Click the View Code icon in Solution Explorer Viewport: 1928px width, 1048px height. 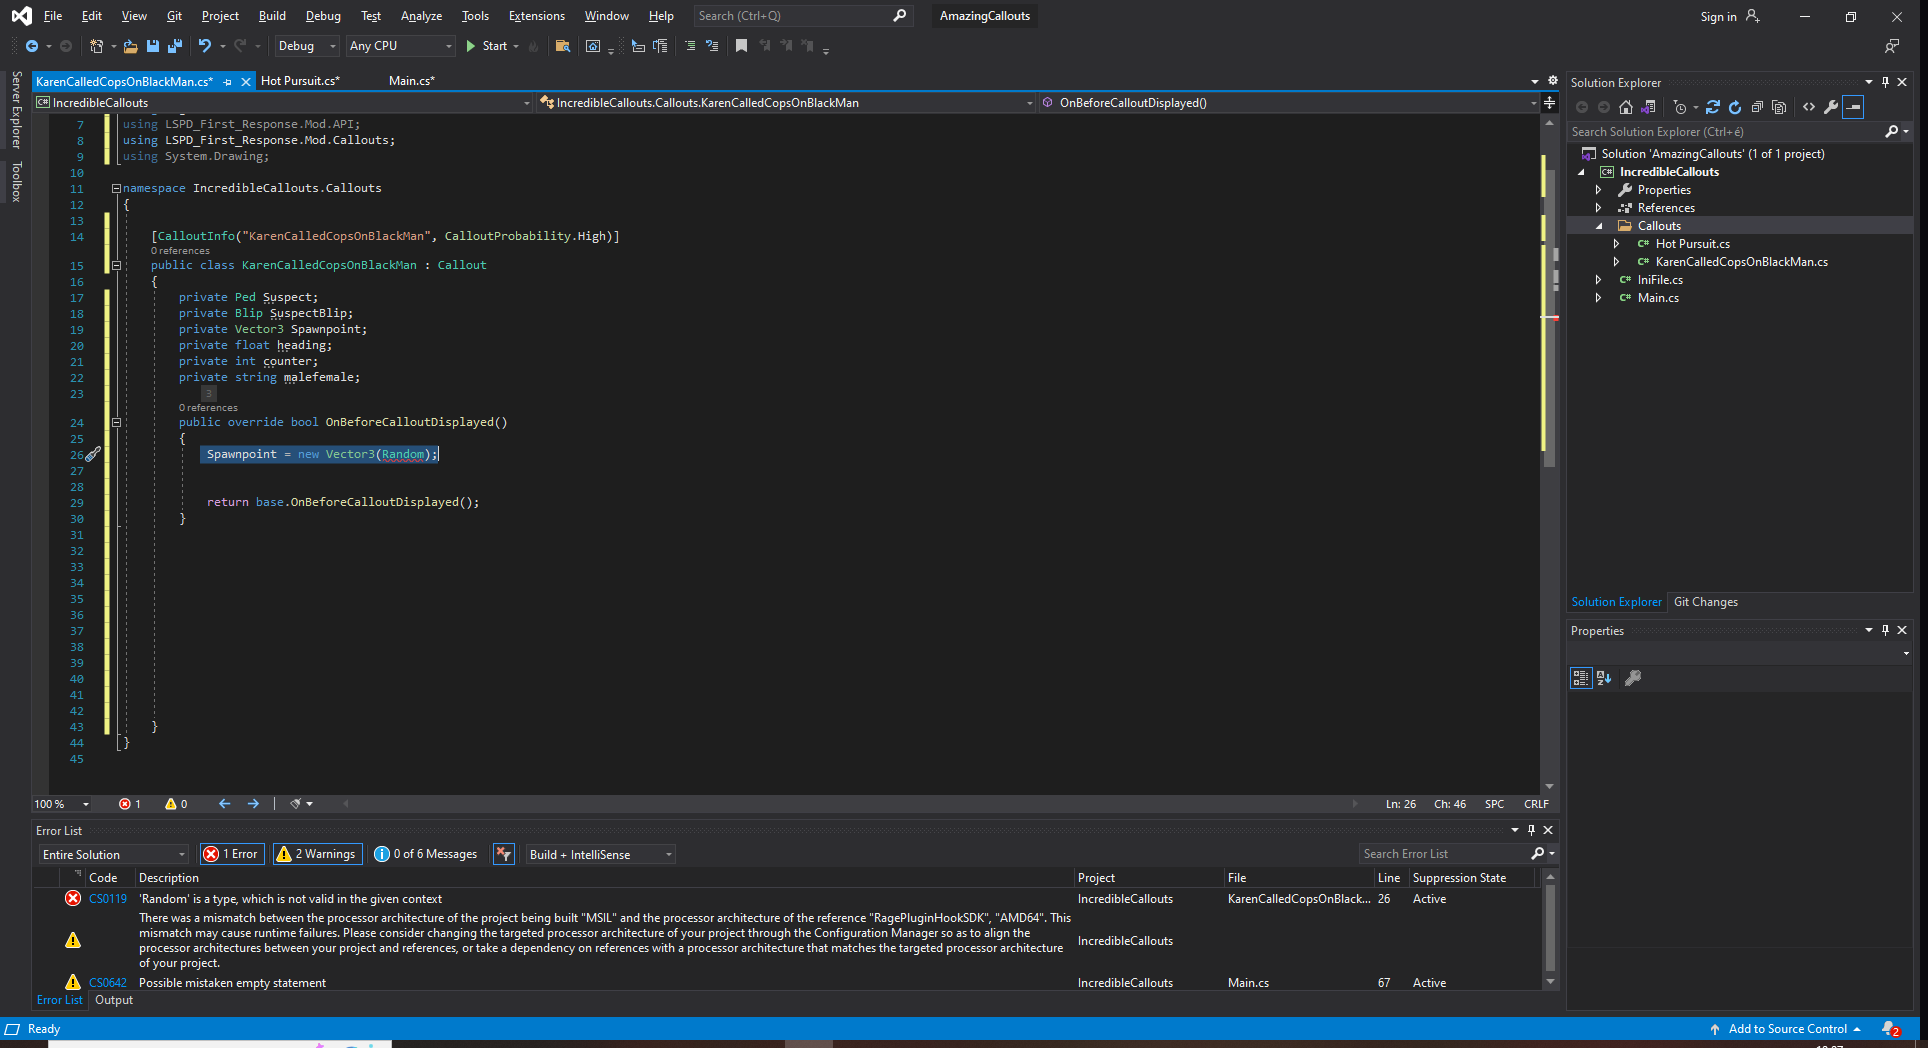(1809, 107)
